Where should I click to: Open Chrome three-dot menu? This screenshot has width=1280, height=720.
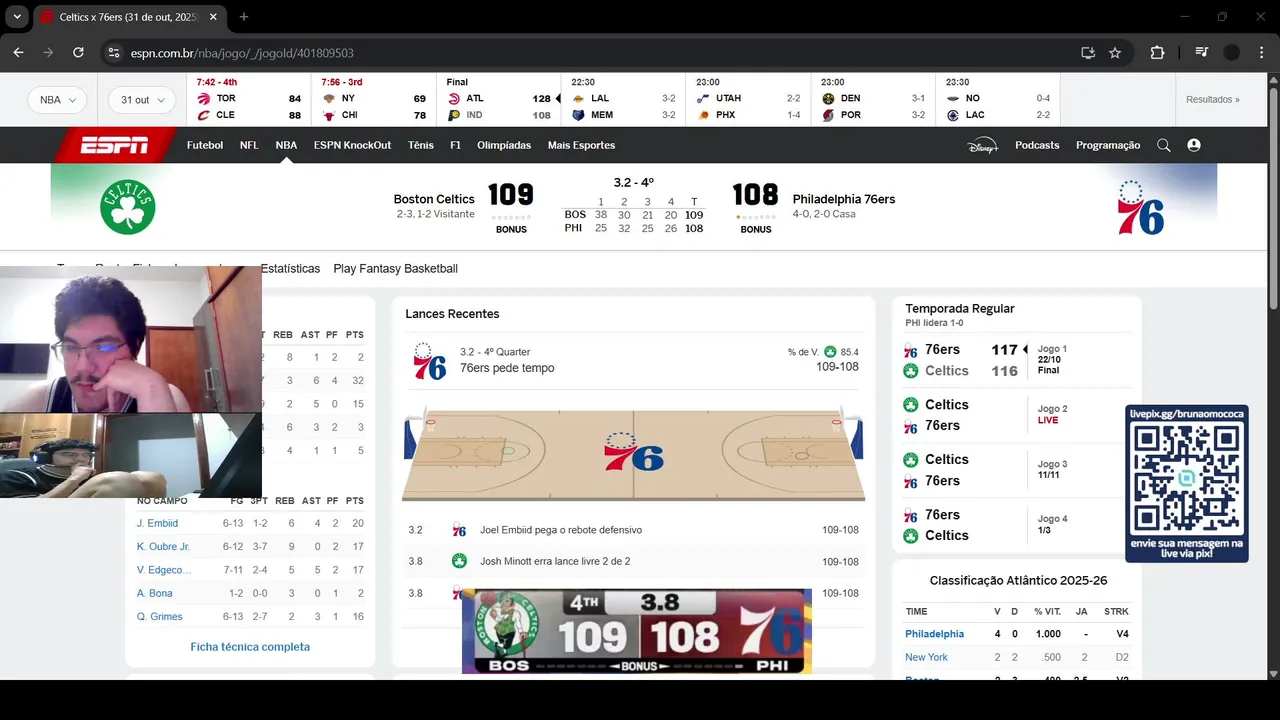tap(1262, 53)
